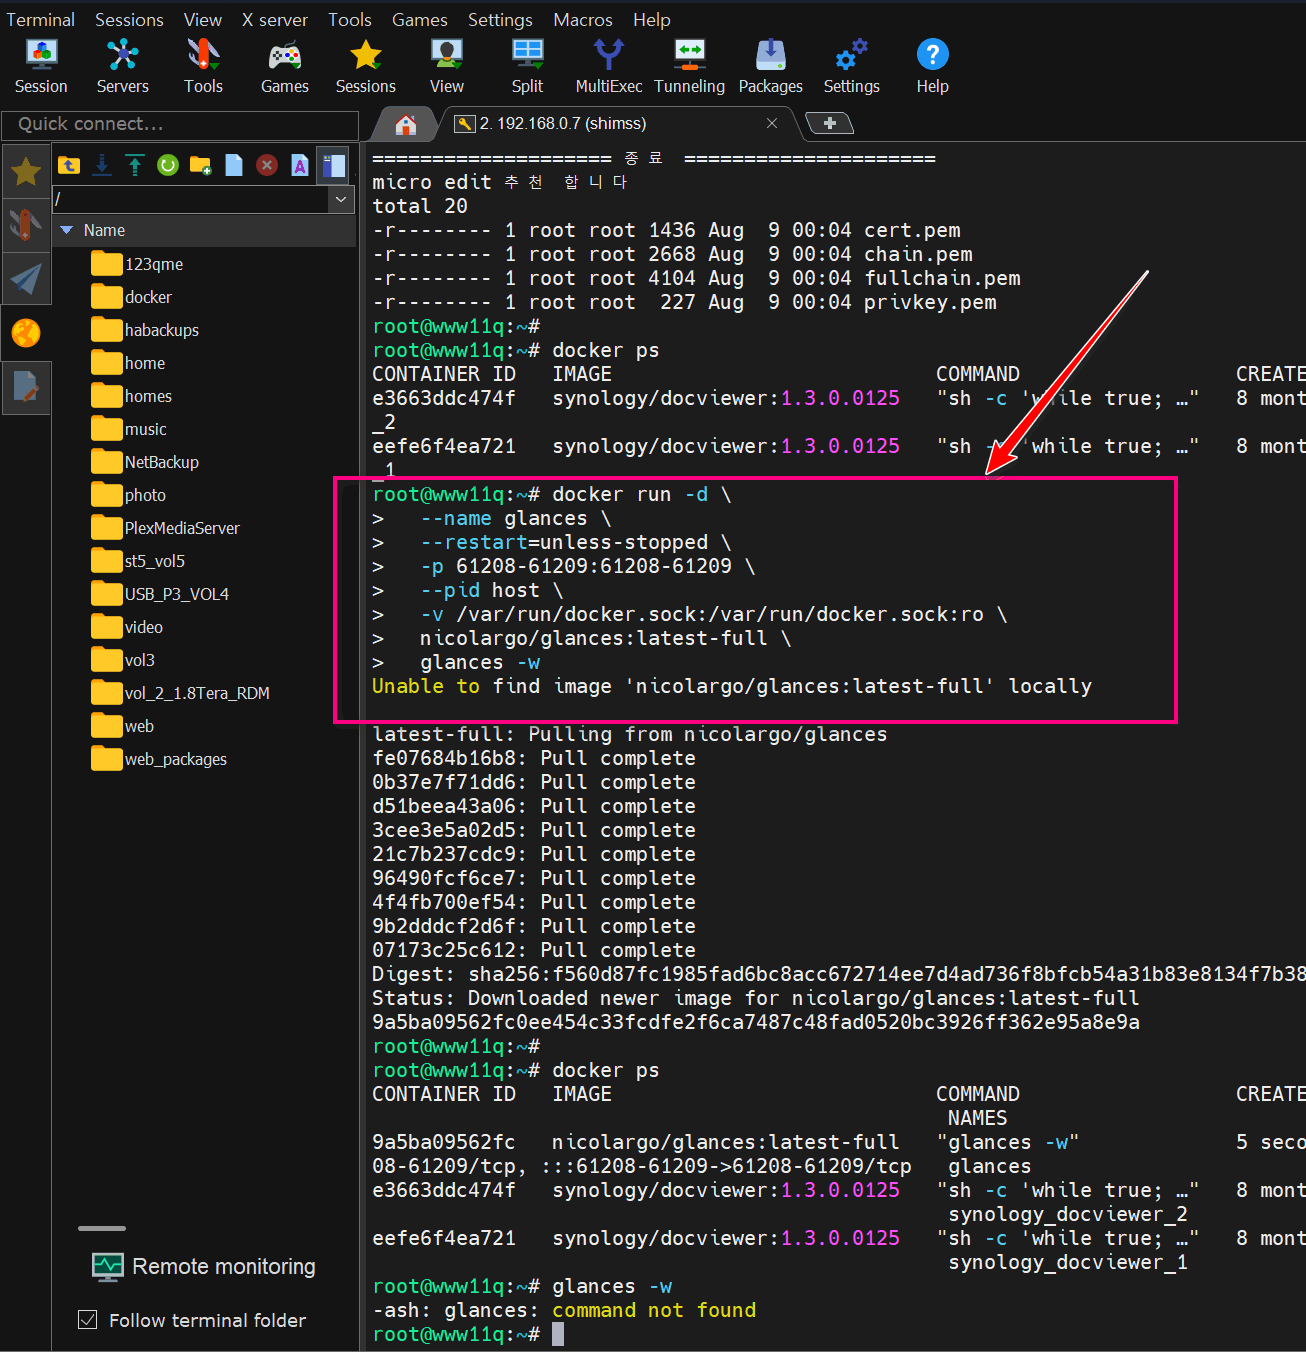The height and width of the screenshot is (1352, 1306).
Task: Open the Tunneling tool
Action: point(689,66)
